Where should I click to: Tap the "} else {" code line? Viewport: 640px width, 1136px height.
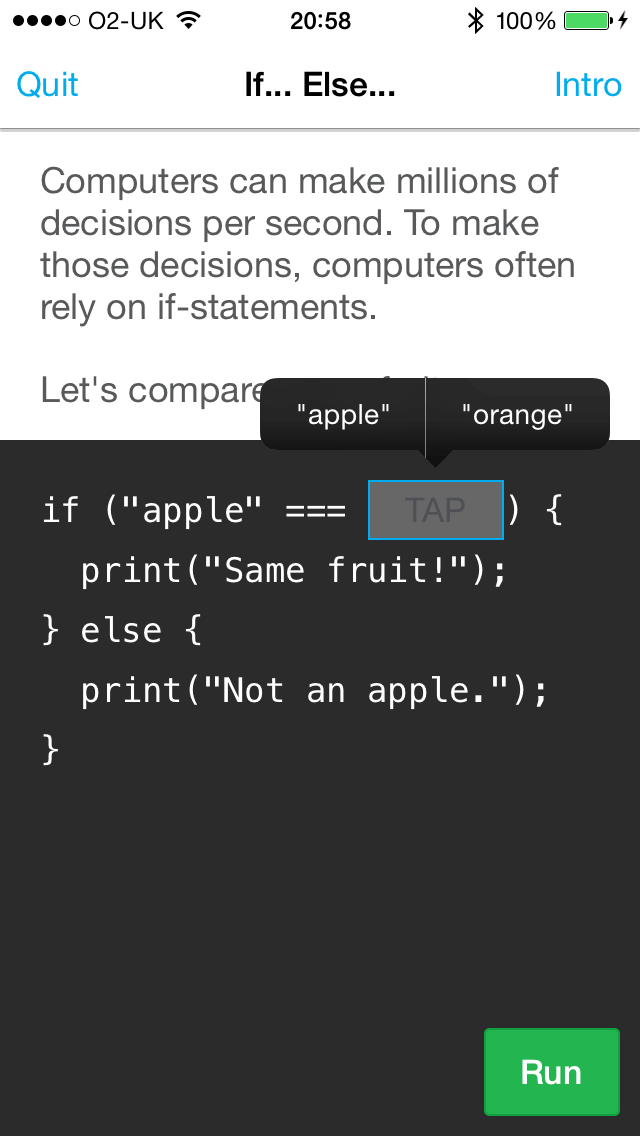pyautogui.click(x=122, y=631)
